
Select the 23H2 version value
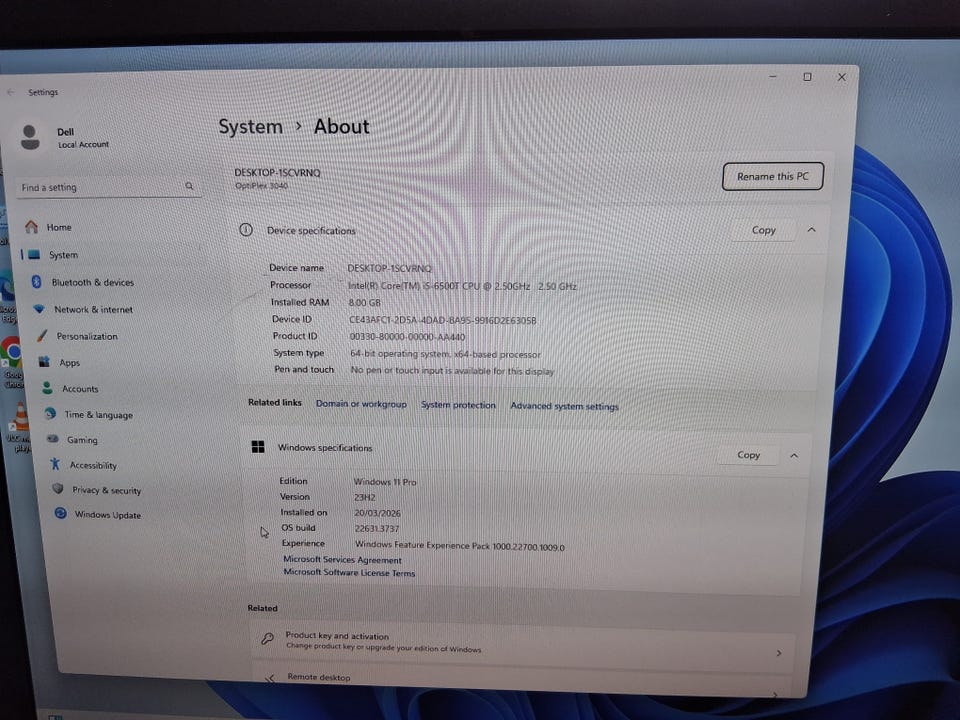pos(365,497)
